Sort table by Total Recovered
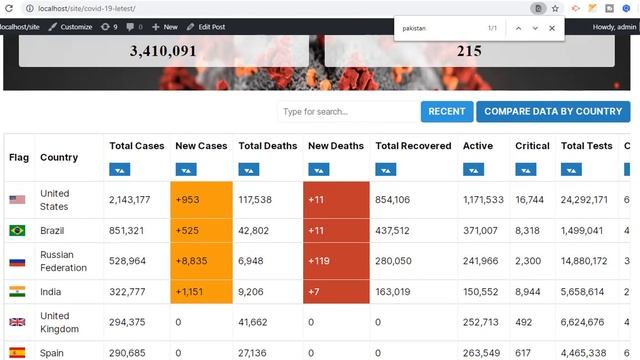 [x=386, y=169]
